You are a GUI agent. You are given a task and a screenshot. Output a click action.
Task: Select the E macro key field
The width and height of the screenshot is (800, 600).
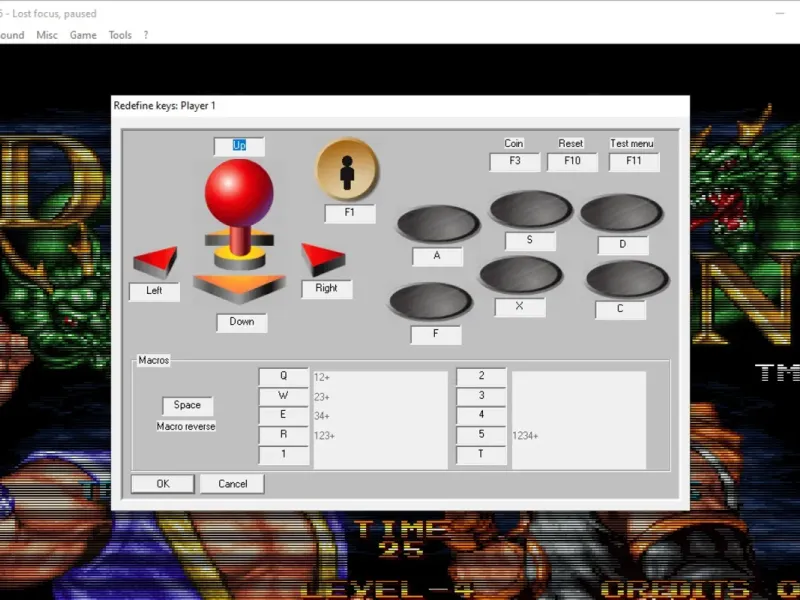284,416
